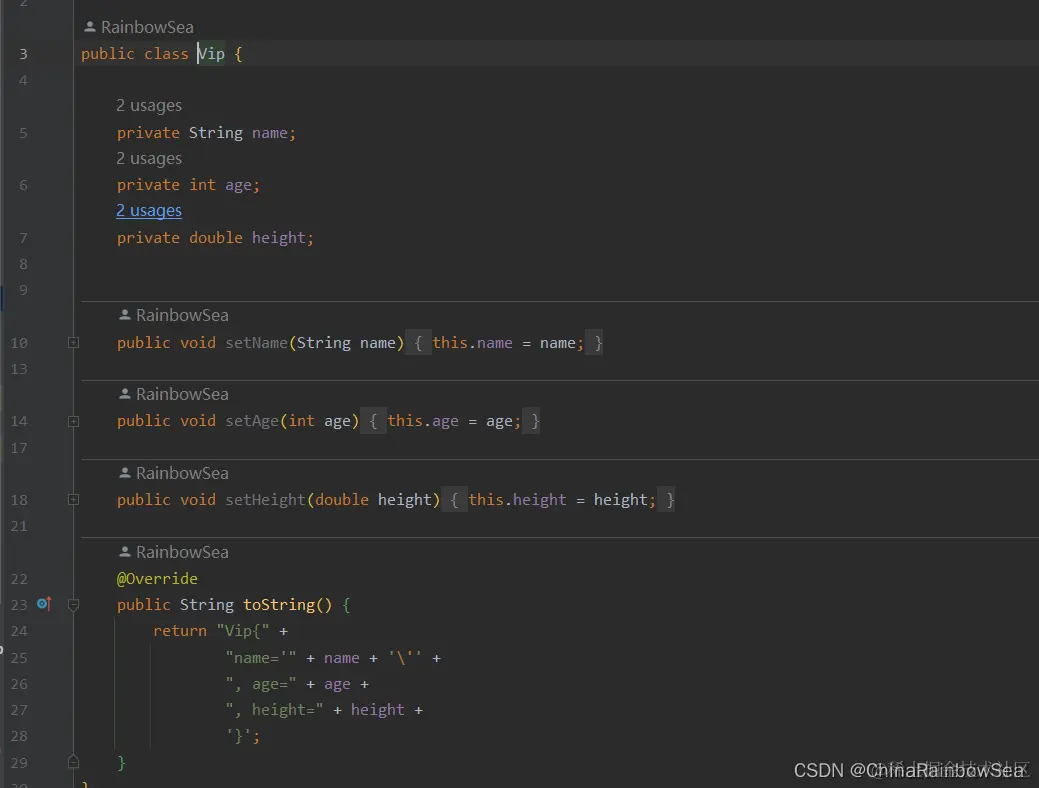The height and width of the screenshot is (788, 1039).
Task: Click the @Override annotation
Action: [157, 579]
